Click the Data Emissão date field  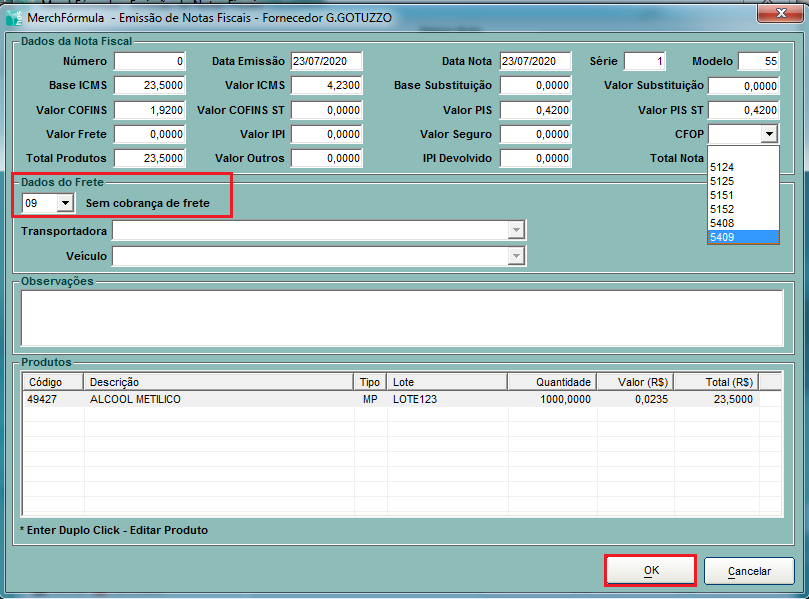coord(326,62)
